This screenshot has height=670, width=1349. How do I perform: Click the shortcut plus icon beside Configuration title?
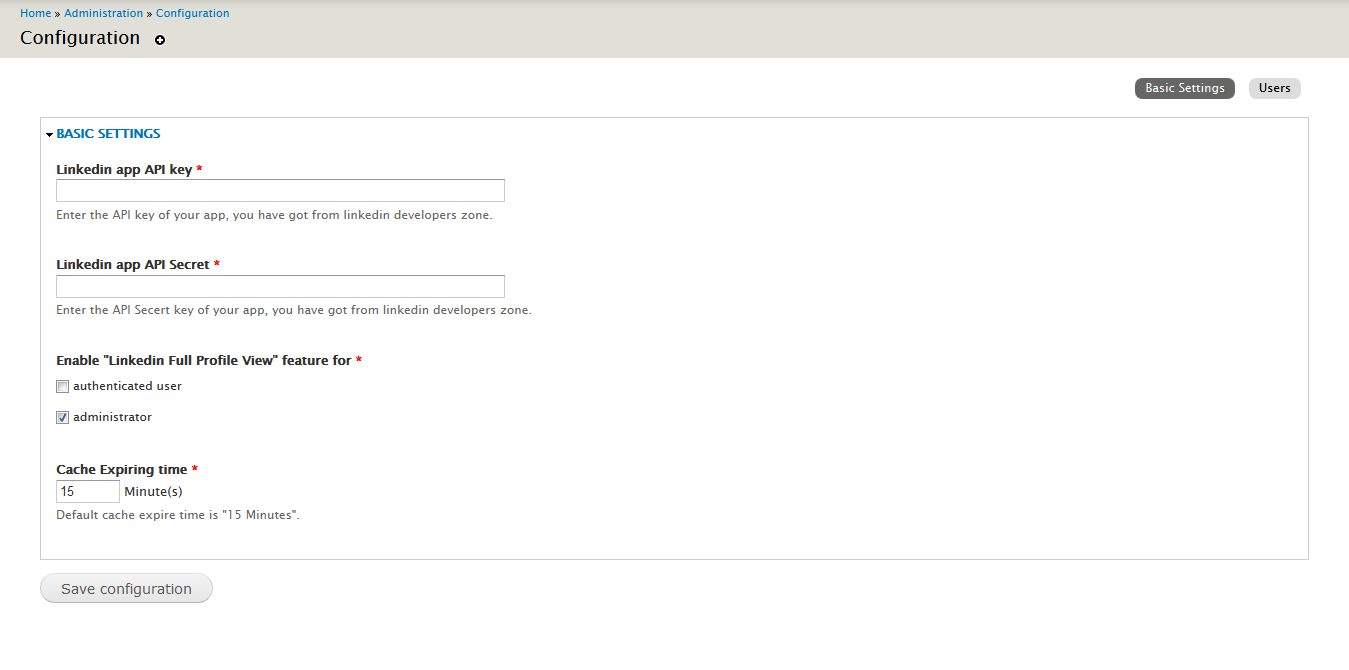click(x=160, y=40)
